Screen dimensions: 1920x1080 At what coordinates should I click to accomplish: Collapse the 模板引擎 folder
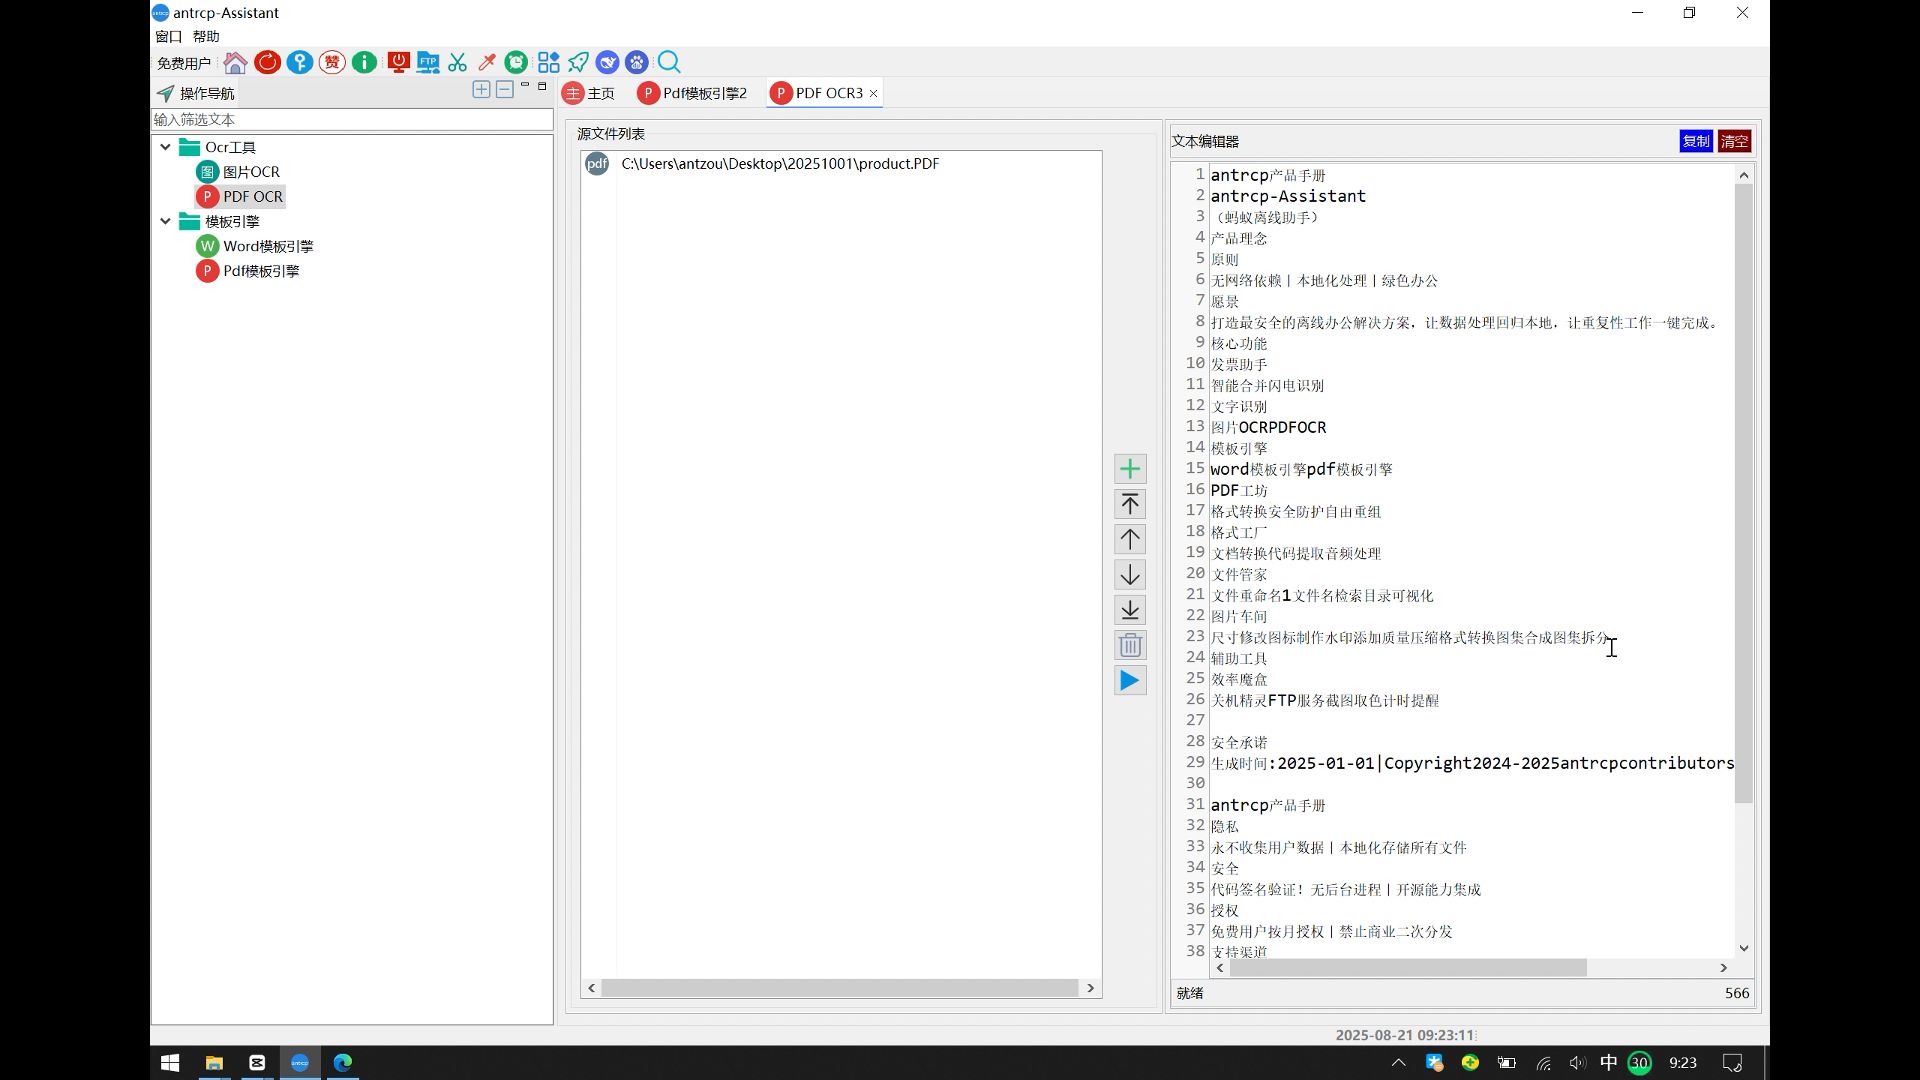pos(165,221)
